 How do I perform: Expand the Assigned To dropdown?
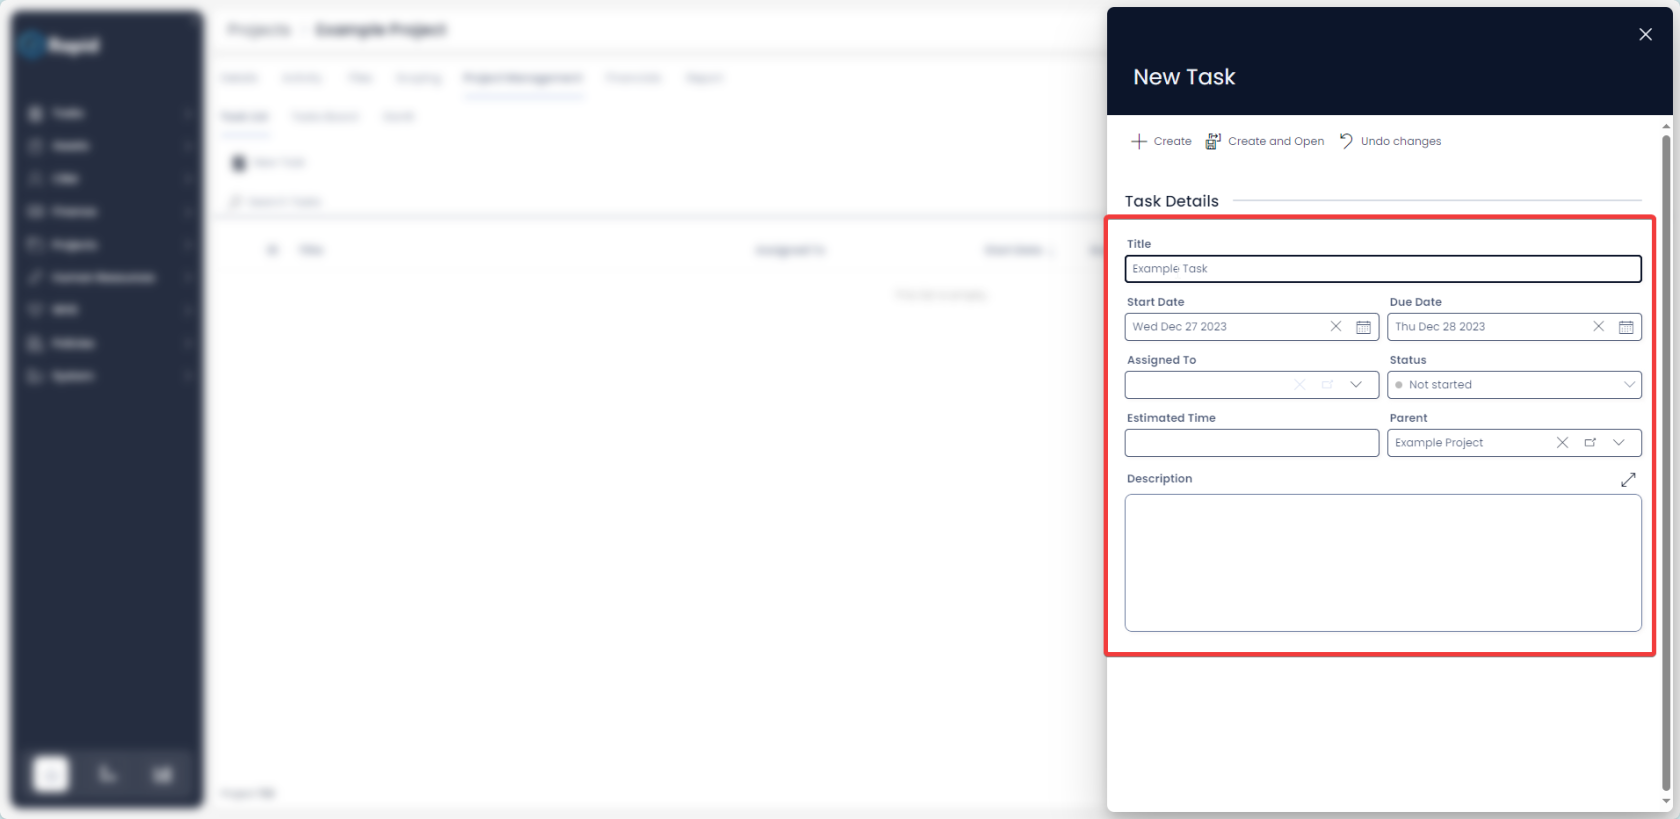coord(1356,385)
